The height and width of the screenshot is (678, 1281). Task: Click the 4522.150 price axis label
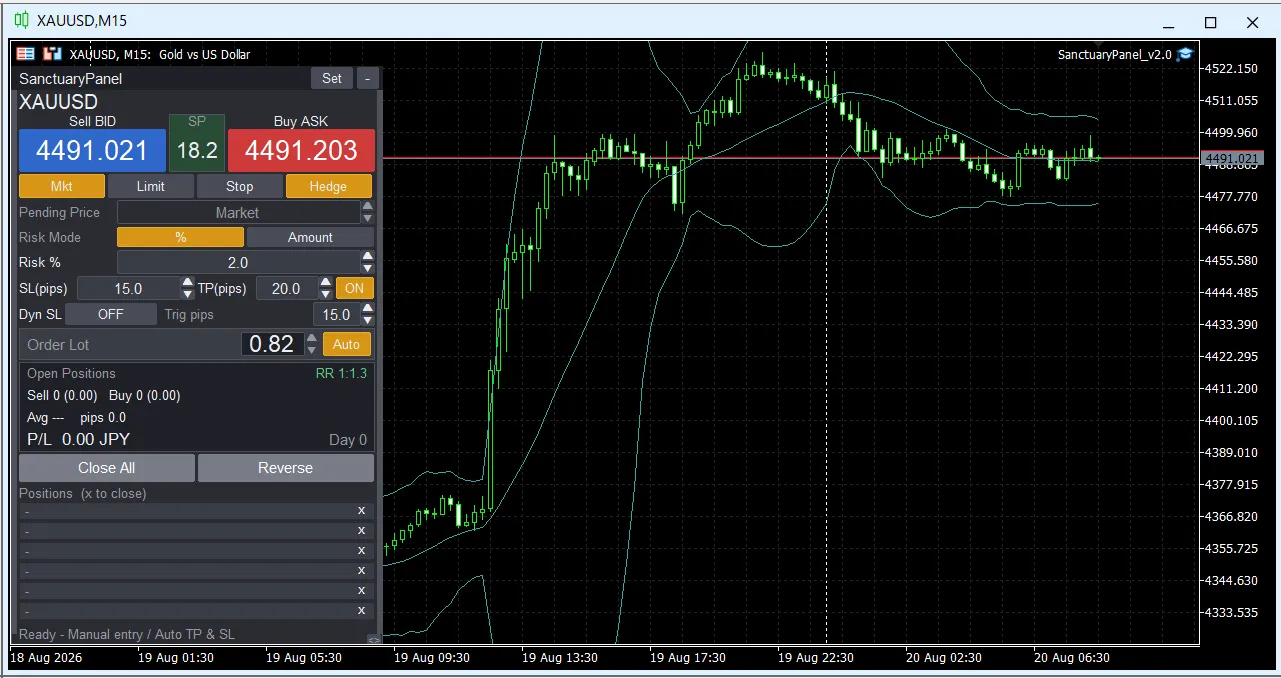click(x=1232, y=68)
